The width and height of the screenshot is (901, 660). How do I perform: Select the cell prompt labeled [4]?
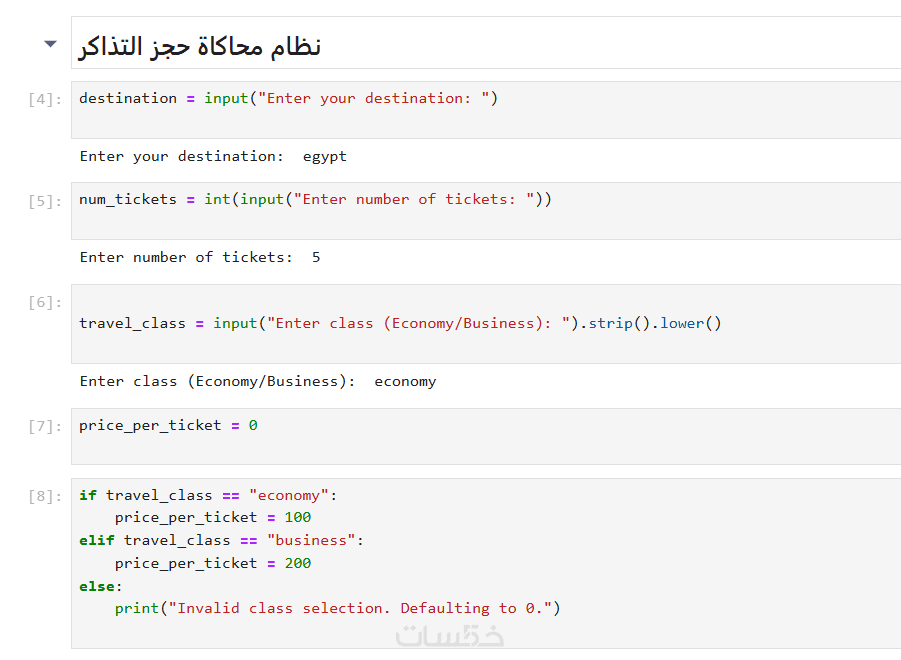pyautogui.click(x=45, y=99)
